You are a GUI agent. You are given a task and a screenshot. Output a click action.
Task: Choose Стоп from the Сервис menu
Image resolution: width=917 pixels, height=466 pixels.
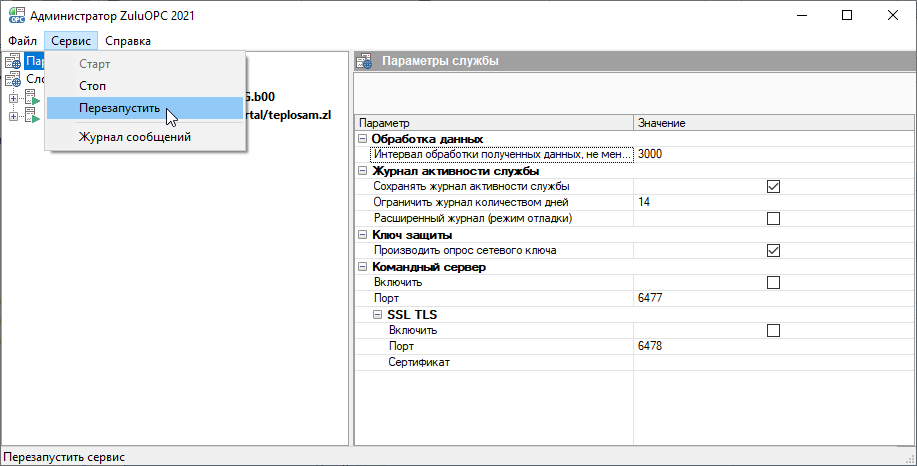tap(92, 86)
